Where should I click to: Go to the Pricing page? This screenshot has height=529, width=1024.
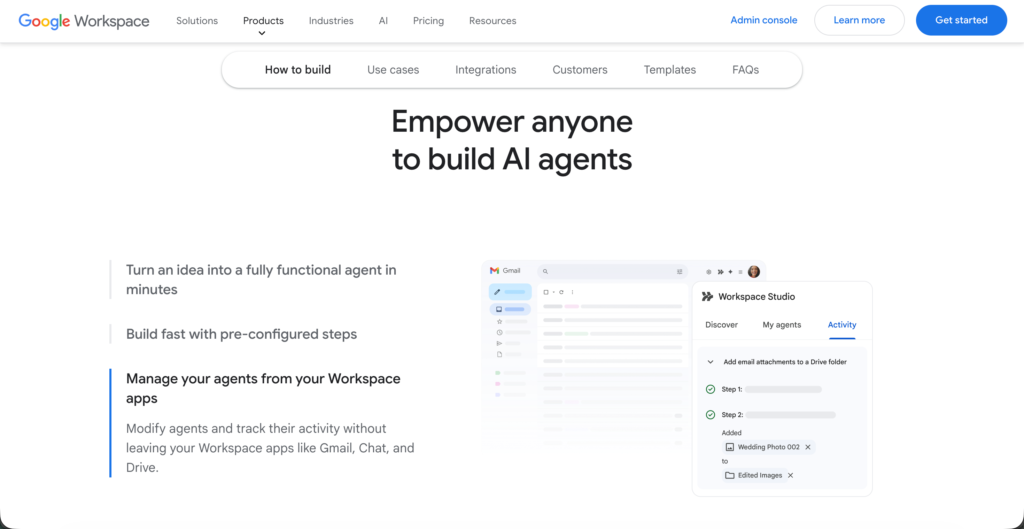pyautogui.click(x=428, y=20)
